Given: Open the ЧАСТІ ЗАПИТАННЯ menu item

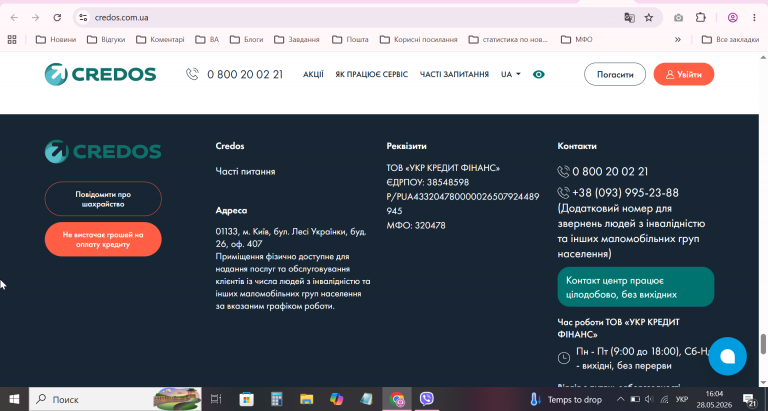Looking at the screenshot, I should coord(454,74).
